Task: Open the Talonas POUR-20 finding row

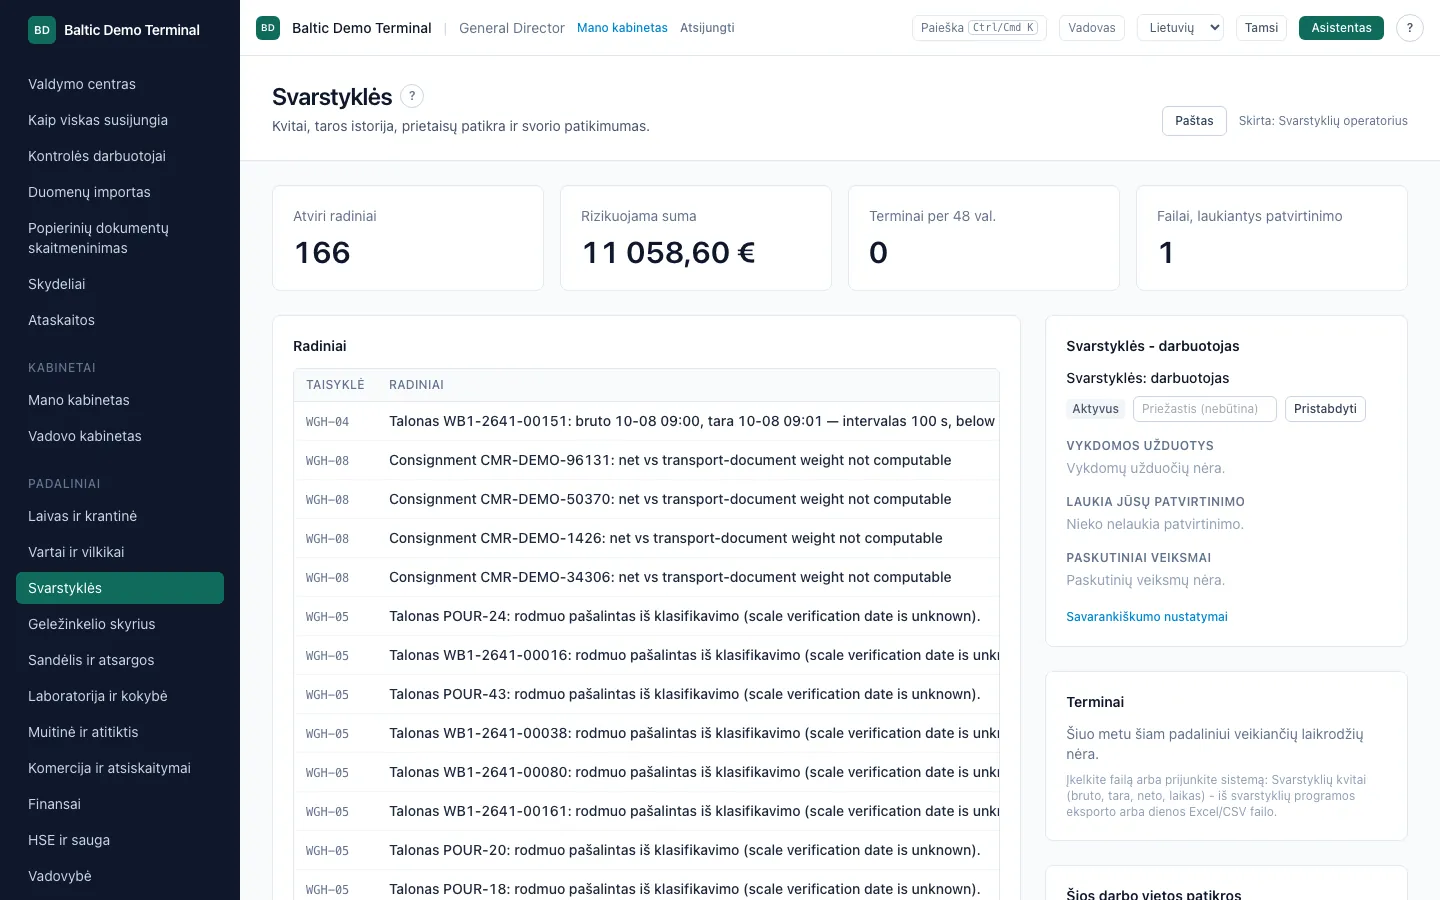Action: click(646, 850)
